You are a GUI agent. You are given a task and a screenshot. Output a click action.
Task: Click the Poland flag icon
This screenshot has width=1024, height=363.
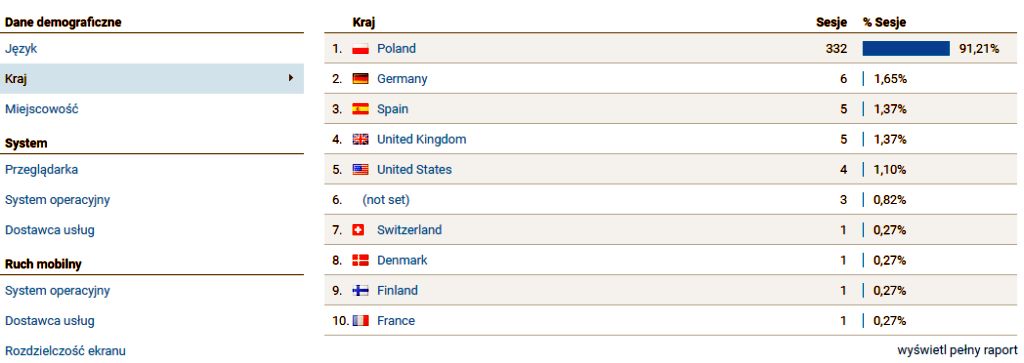(360, 49)
